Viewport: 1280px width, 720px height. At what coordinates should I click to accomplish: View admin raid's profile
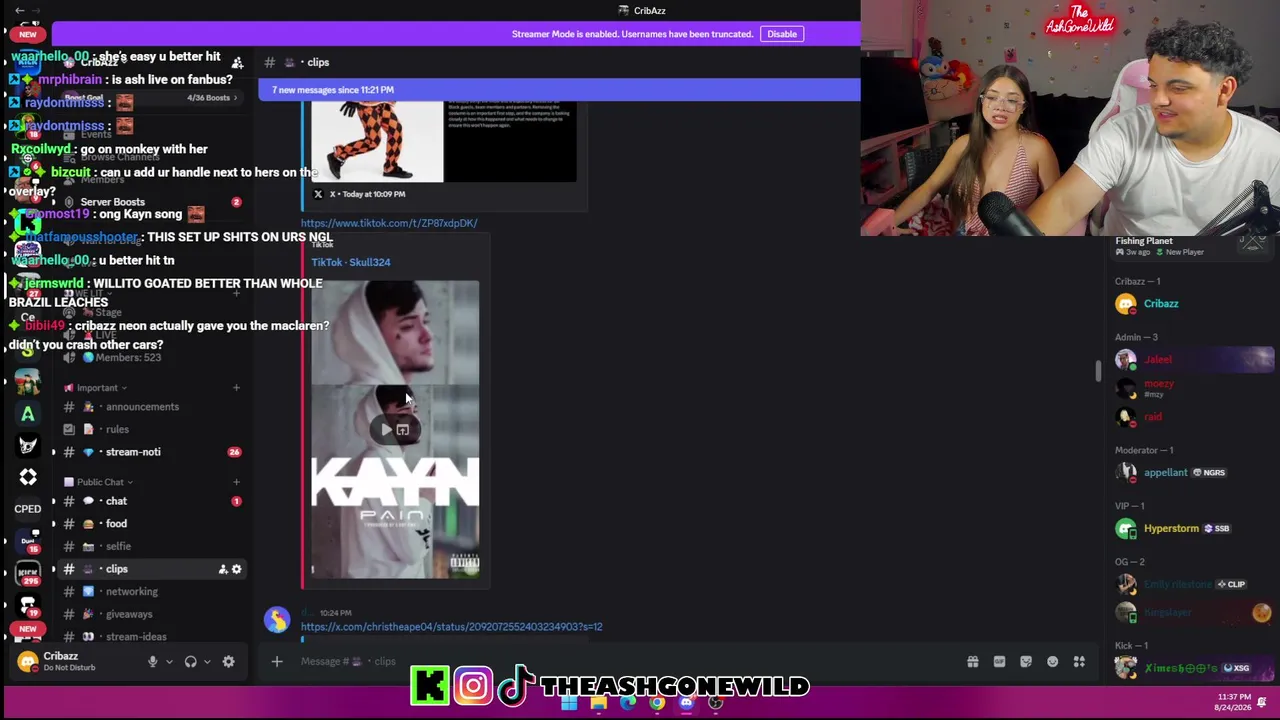point(1194,417)
